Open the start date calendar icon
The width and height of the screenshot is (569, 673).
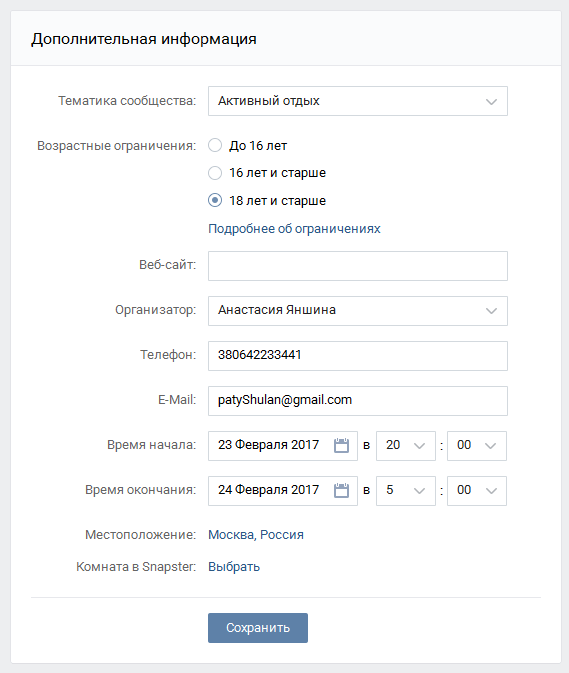[x=341, y=446]
